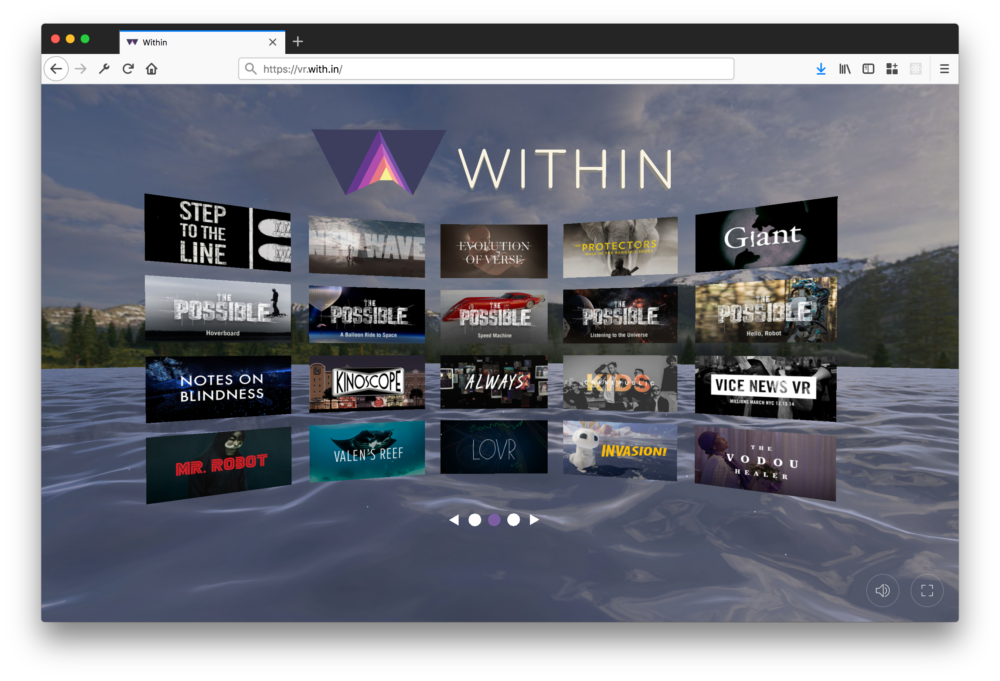Screen dimensions: 1000x681
Task: Go forward to the next page
Action: tap(80, 69)
